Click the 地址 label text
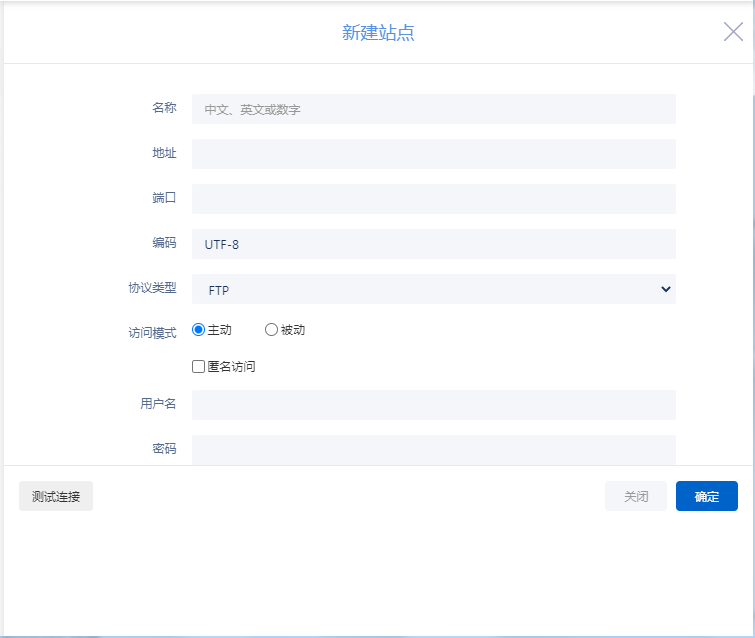Screen dimensions: 755x638 tap(164, 153)
